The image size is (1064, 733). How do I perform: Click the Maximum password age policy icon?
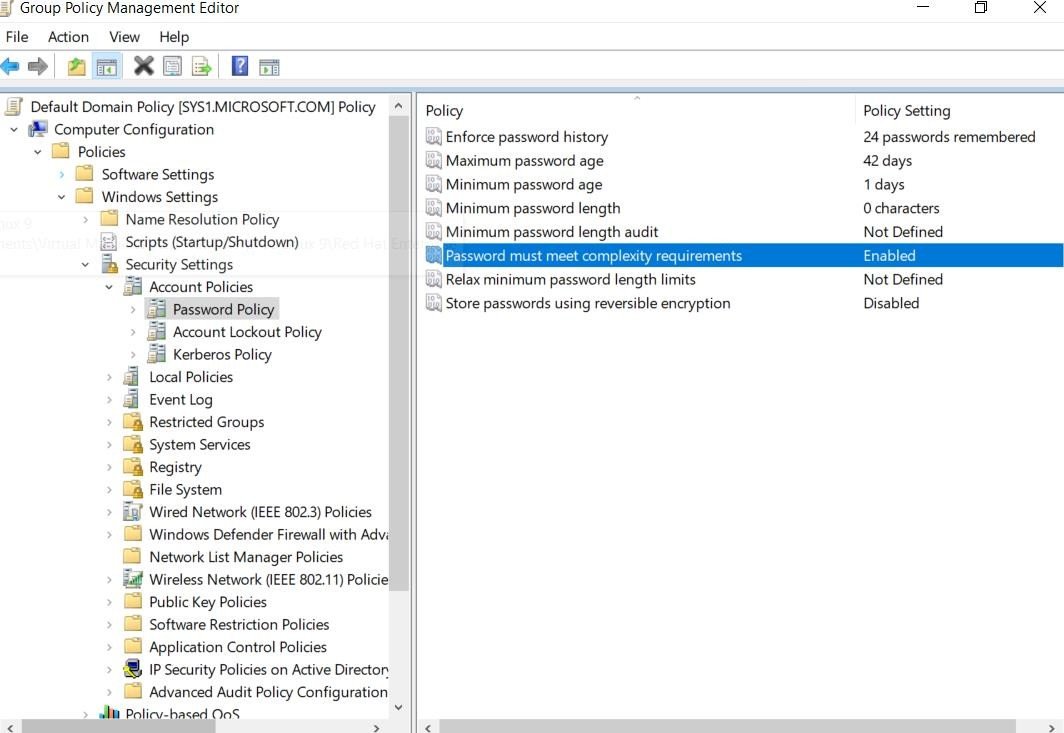[x=434, y=160]
